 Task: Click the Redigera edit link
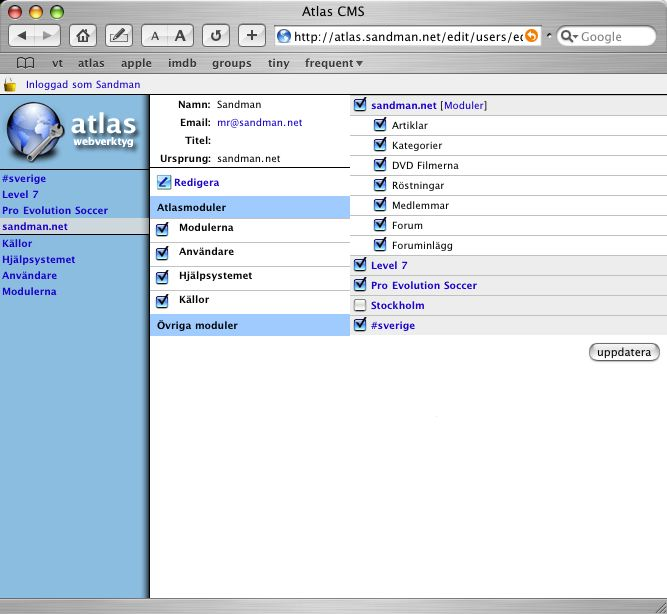[196, 183]
